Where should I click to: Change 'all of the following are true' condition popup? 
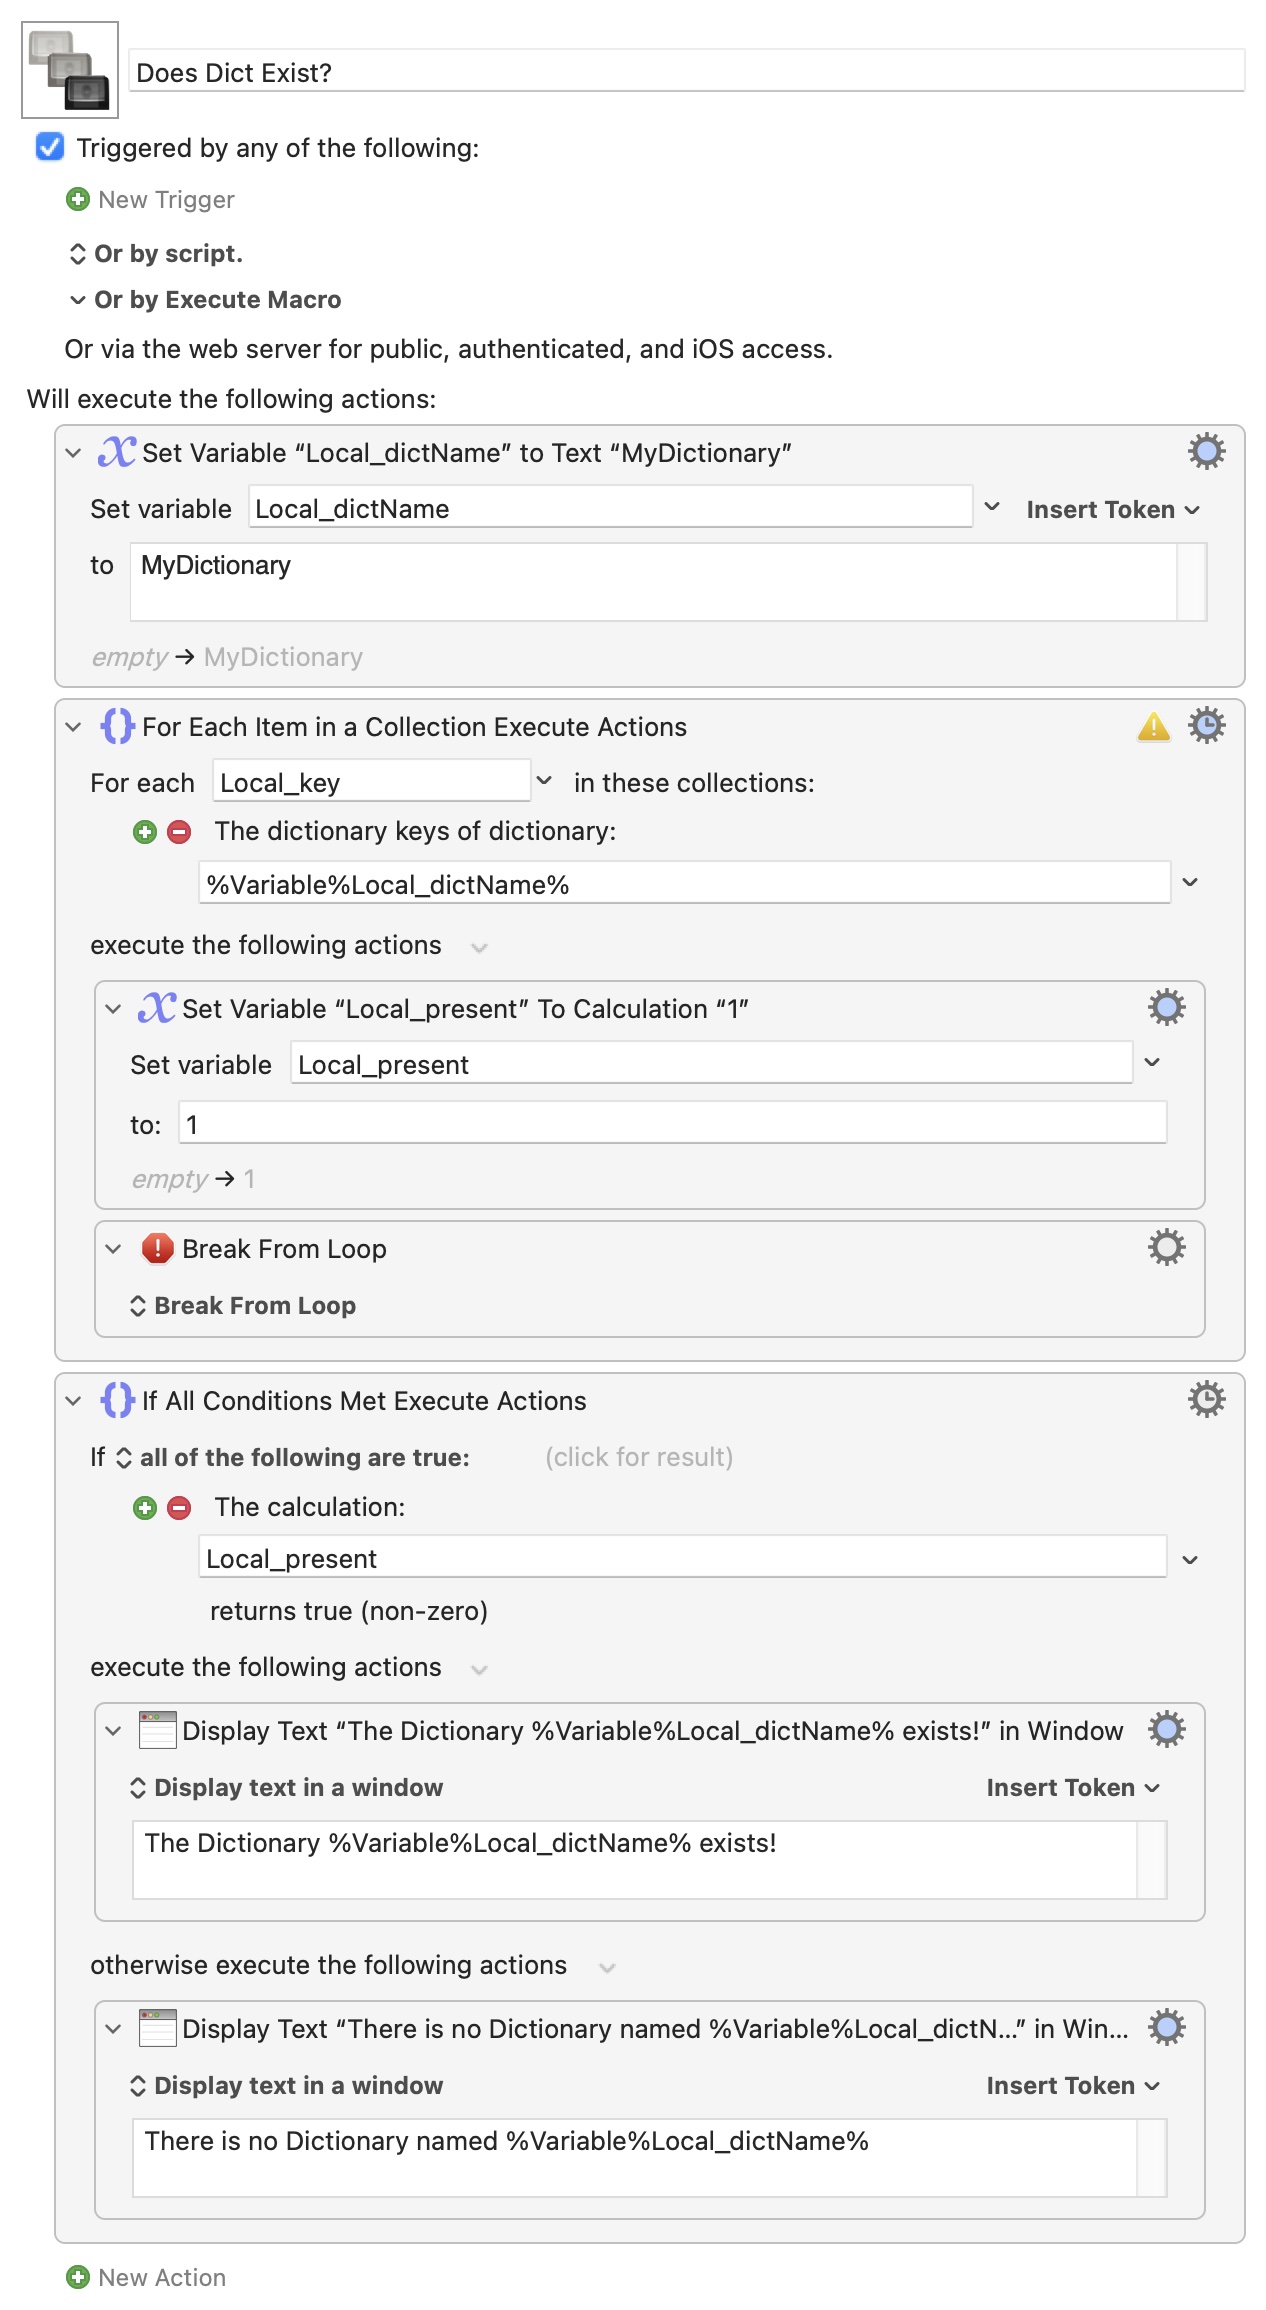(x=294, y=1458)
